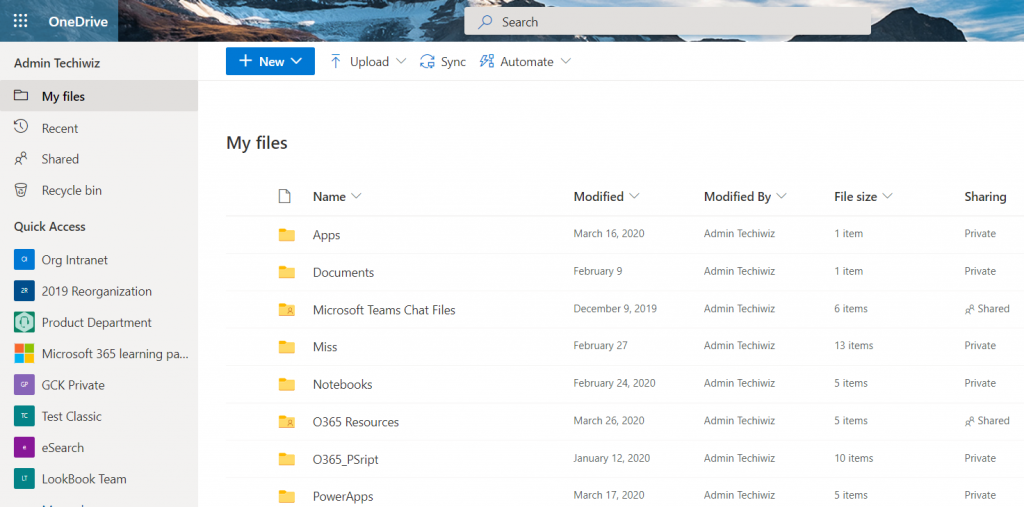Viewport: 1024px width, 507px height.
Task: Click the Automate flow icon
Action: 487,61
